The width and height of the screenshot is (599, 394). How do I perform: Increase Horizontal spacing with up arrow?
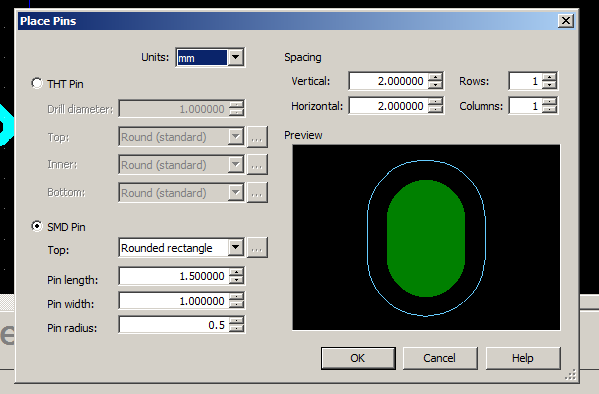435,102
